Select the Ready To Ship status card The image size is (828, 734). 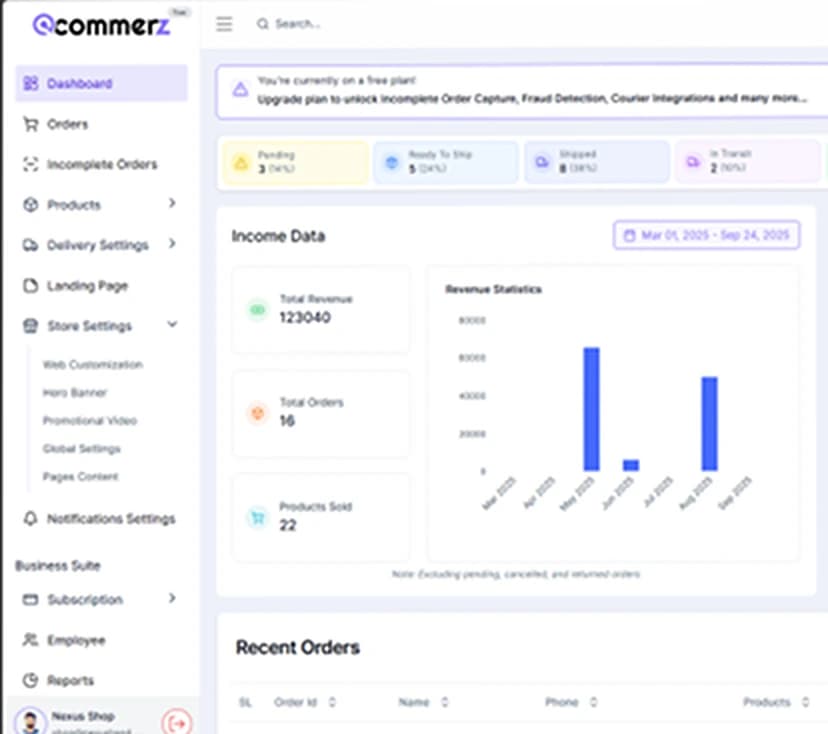pos(446,162)
